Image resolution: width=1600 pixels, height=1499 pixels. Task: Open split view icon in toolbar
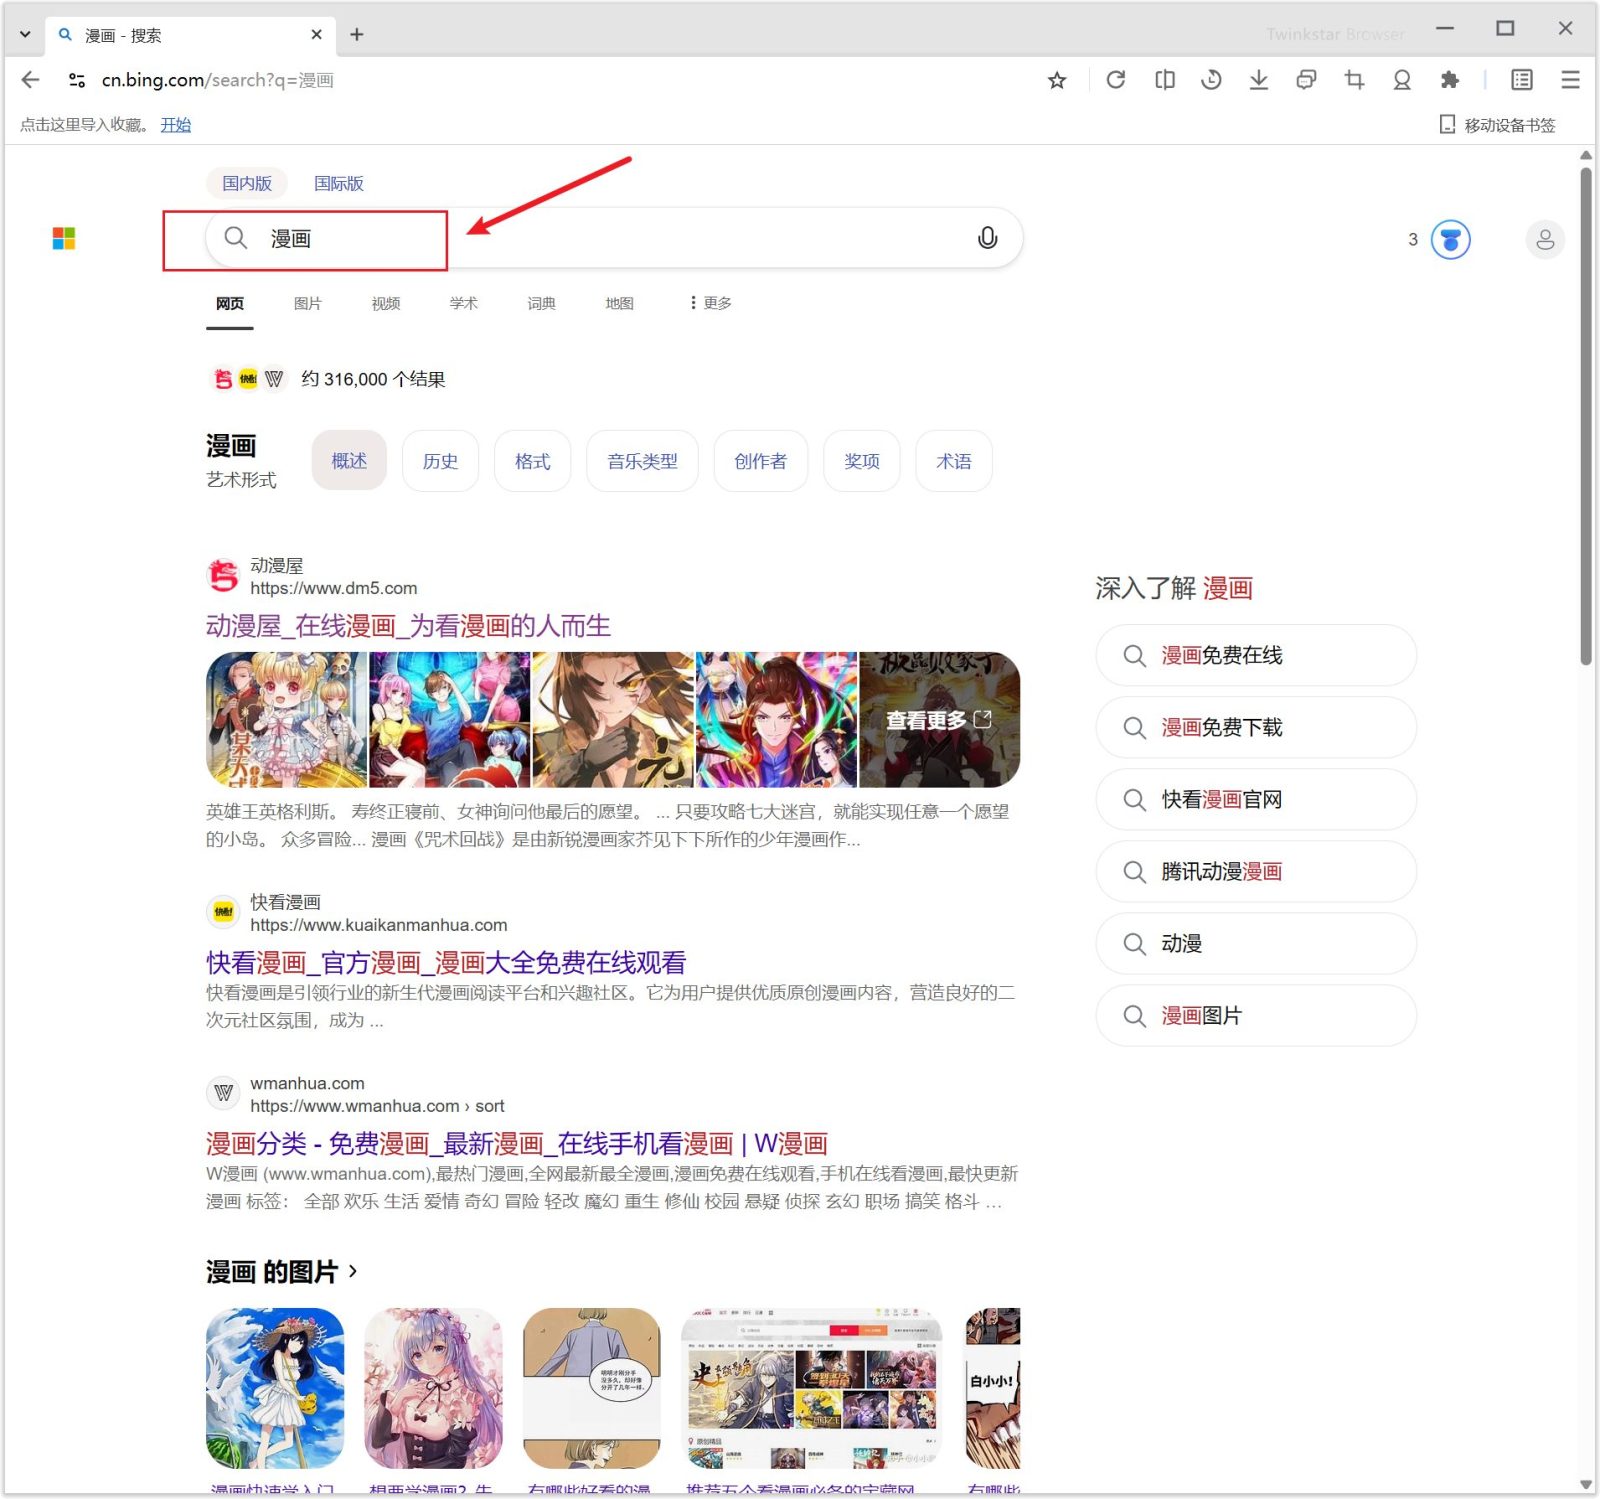[1165, 80]
